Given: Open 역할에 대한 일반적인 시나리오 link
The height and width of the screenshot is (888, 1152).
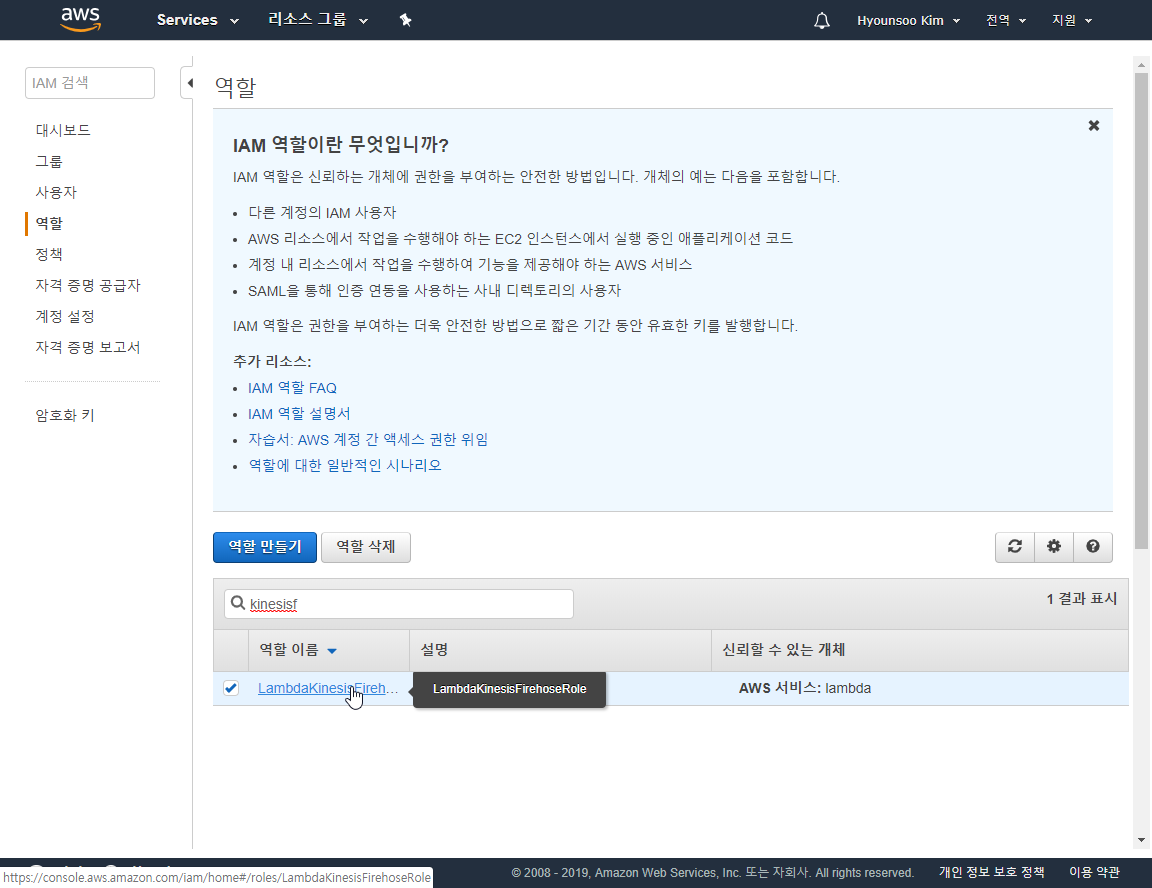Looking at the screenshot, I should pyautogui.click(x=345, y=465).
